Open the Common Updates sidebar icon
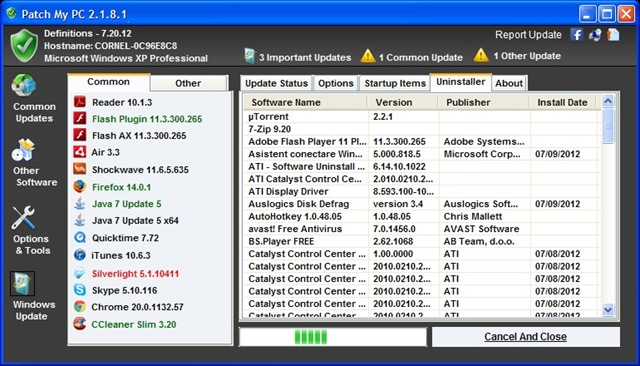Image resolution: width=640 pixels, height=366 pixels. (24, 85)
